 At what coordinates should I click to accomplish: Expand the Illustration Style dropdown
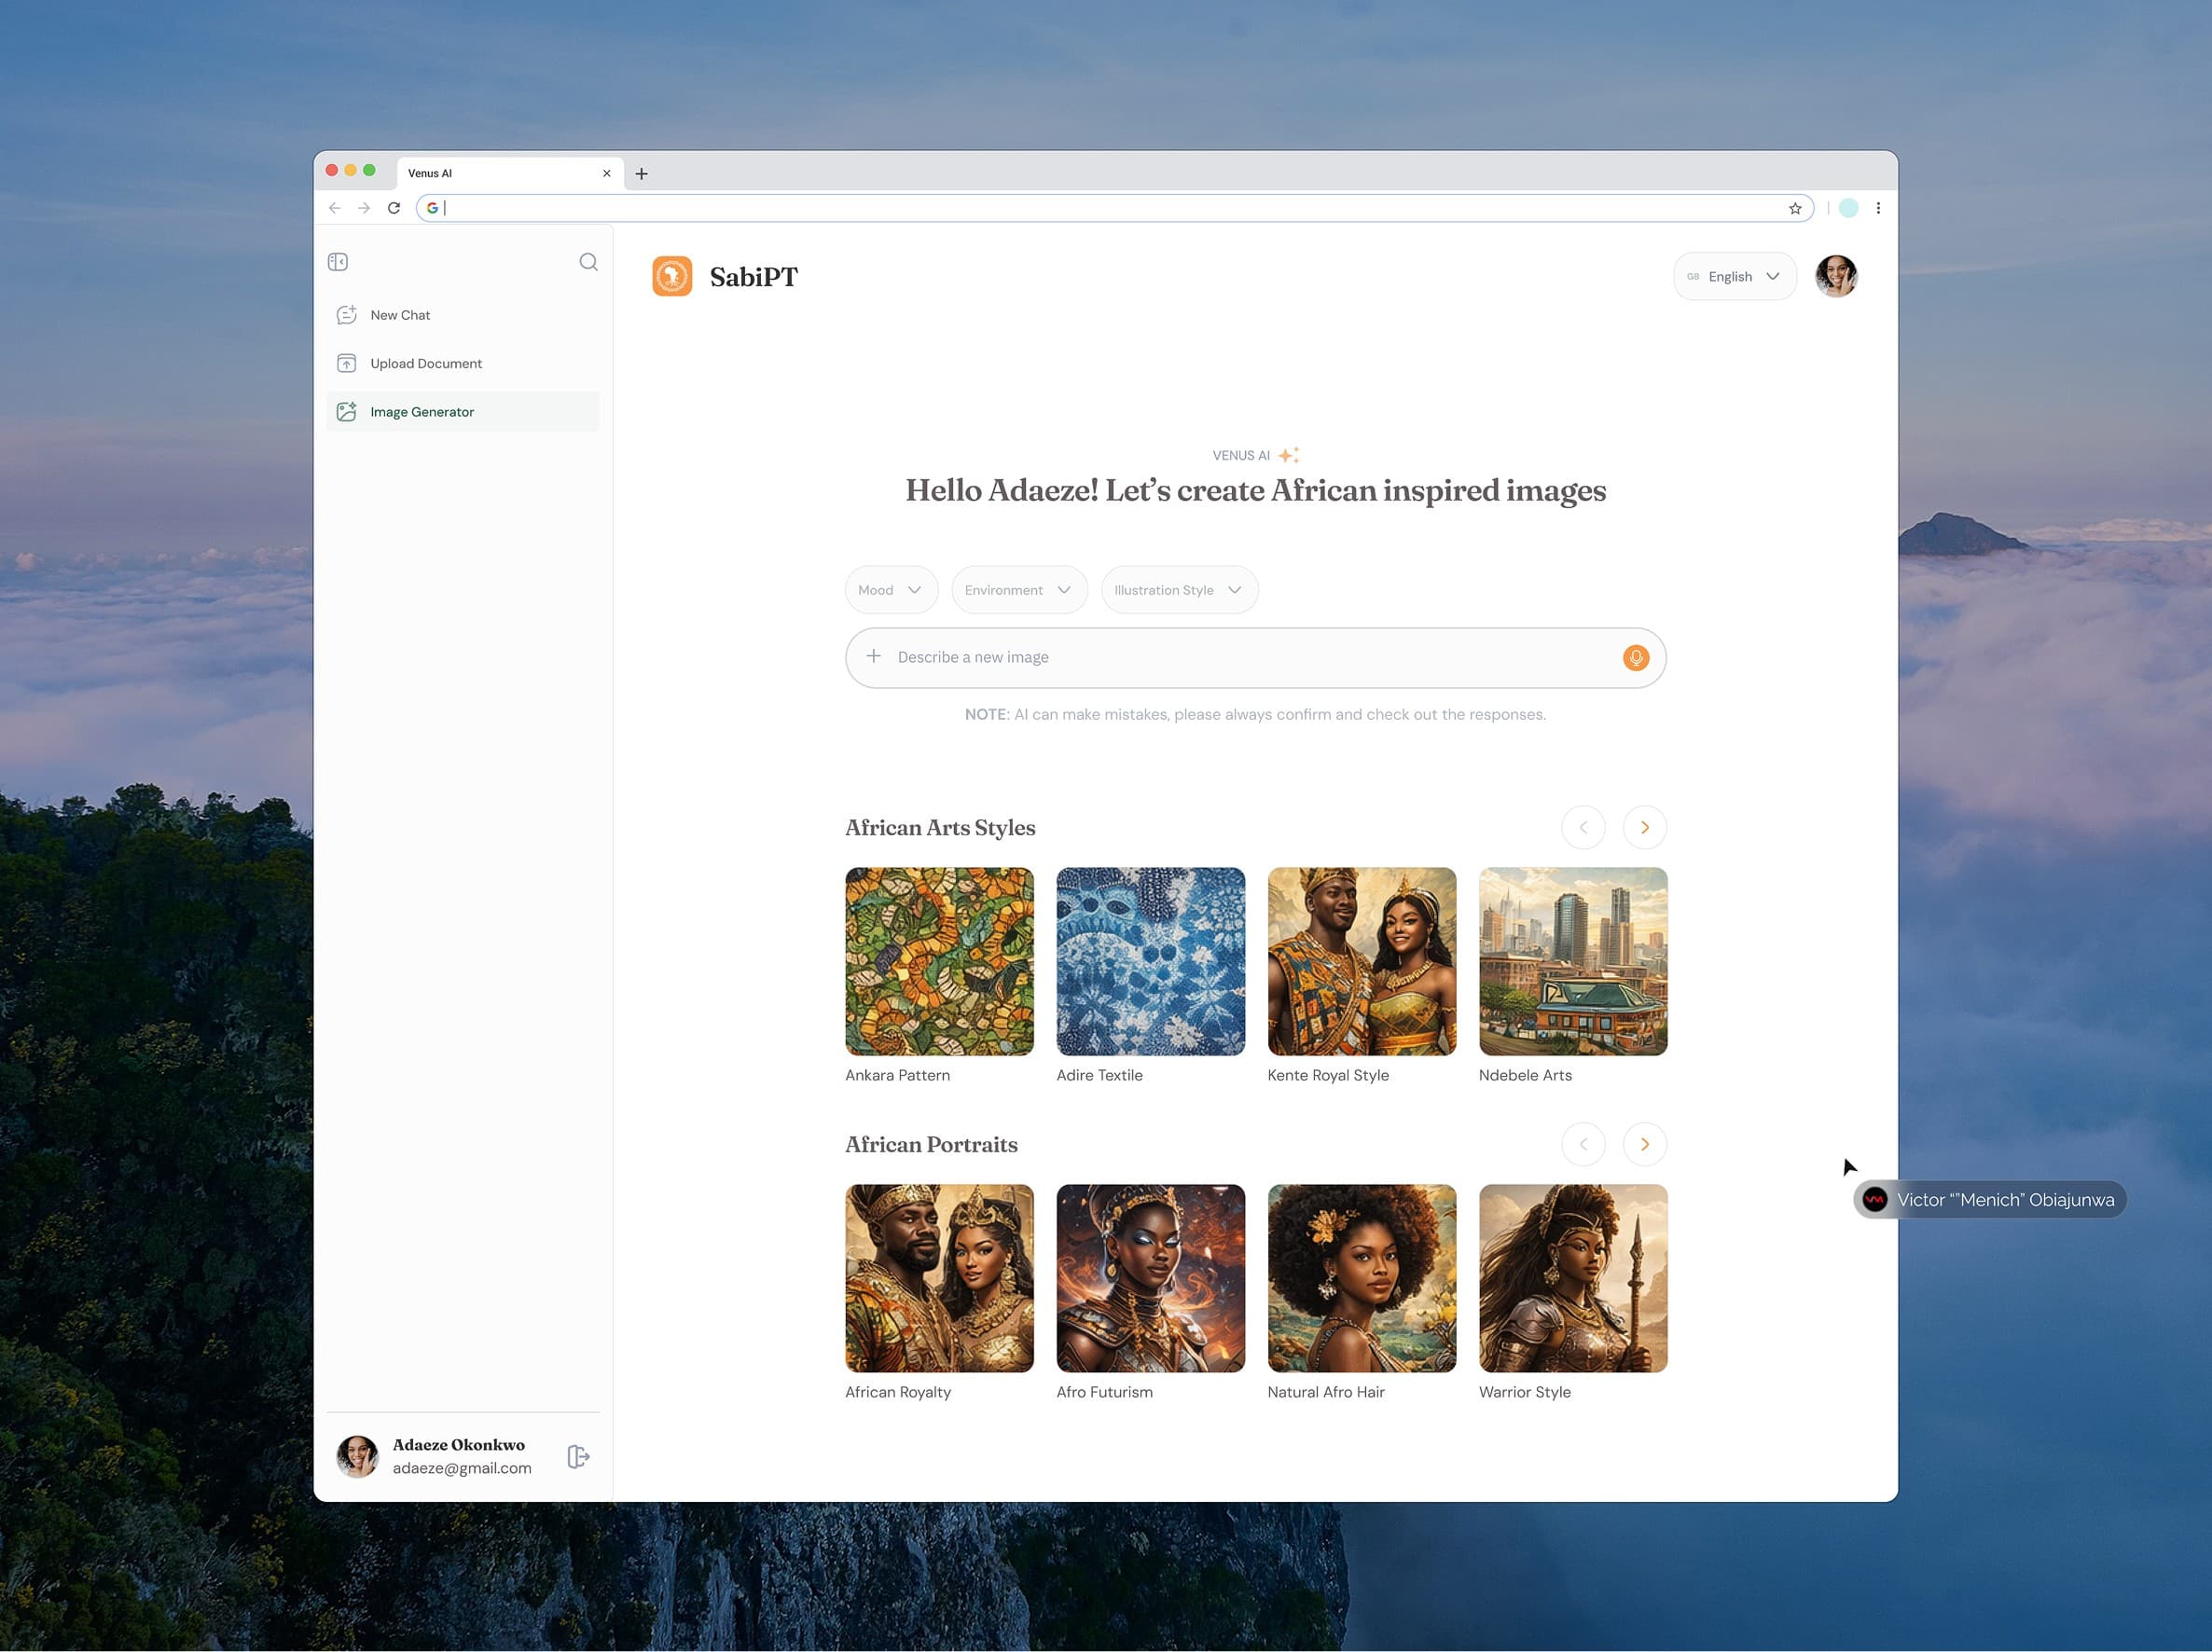pyautogui.click(x=1180, y=590)
